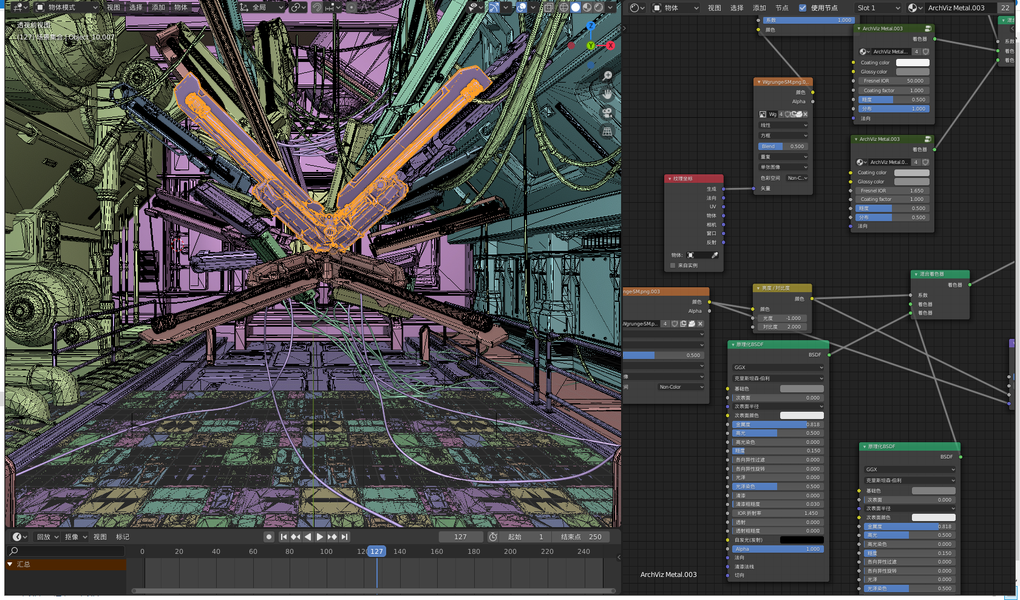
Task: Open the 3D viewport editor type menu
Action: pos(18,7)
